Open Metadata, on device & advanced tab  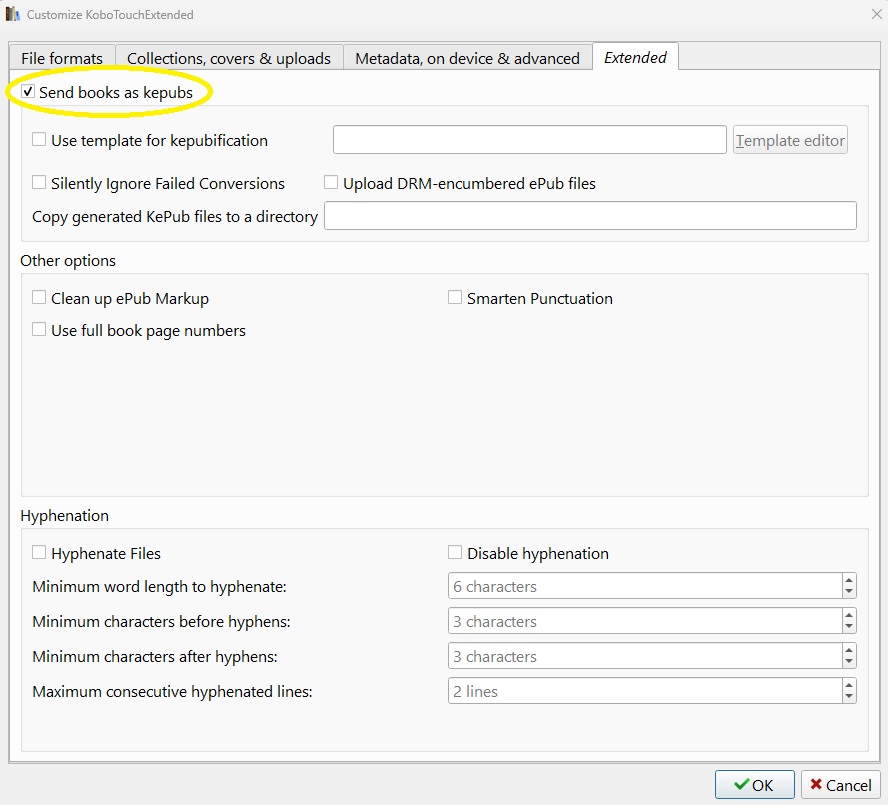click(467, 58)
